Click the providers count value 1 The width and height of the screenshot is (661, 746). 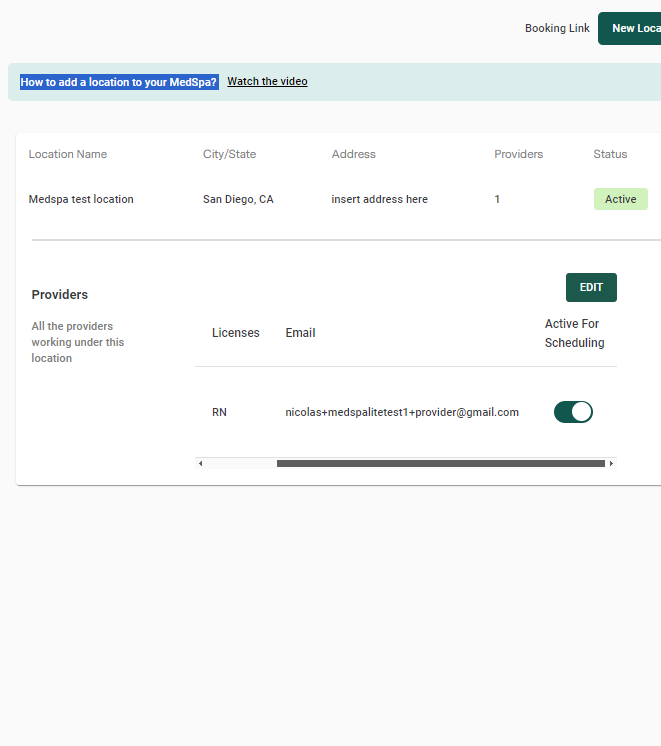497,199
